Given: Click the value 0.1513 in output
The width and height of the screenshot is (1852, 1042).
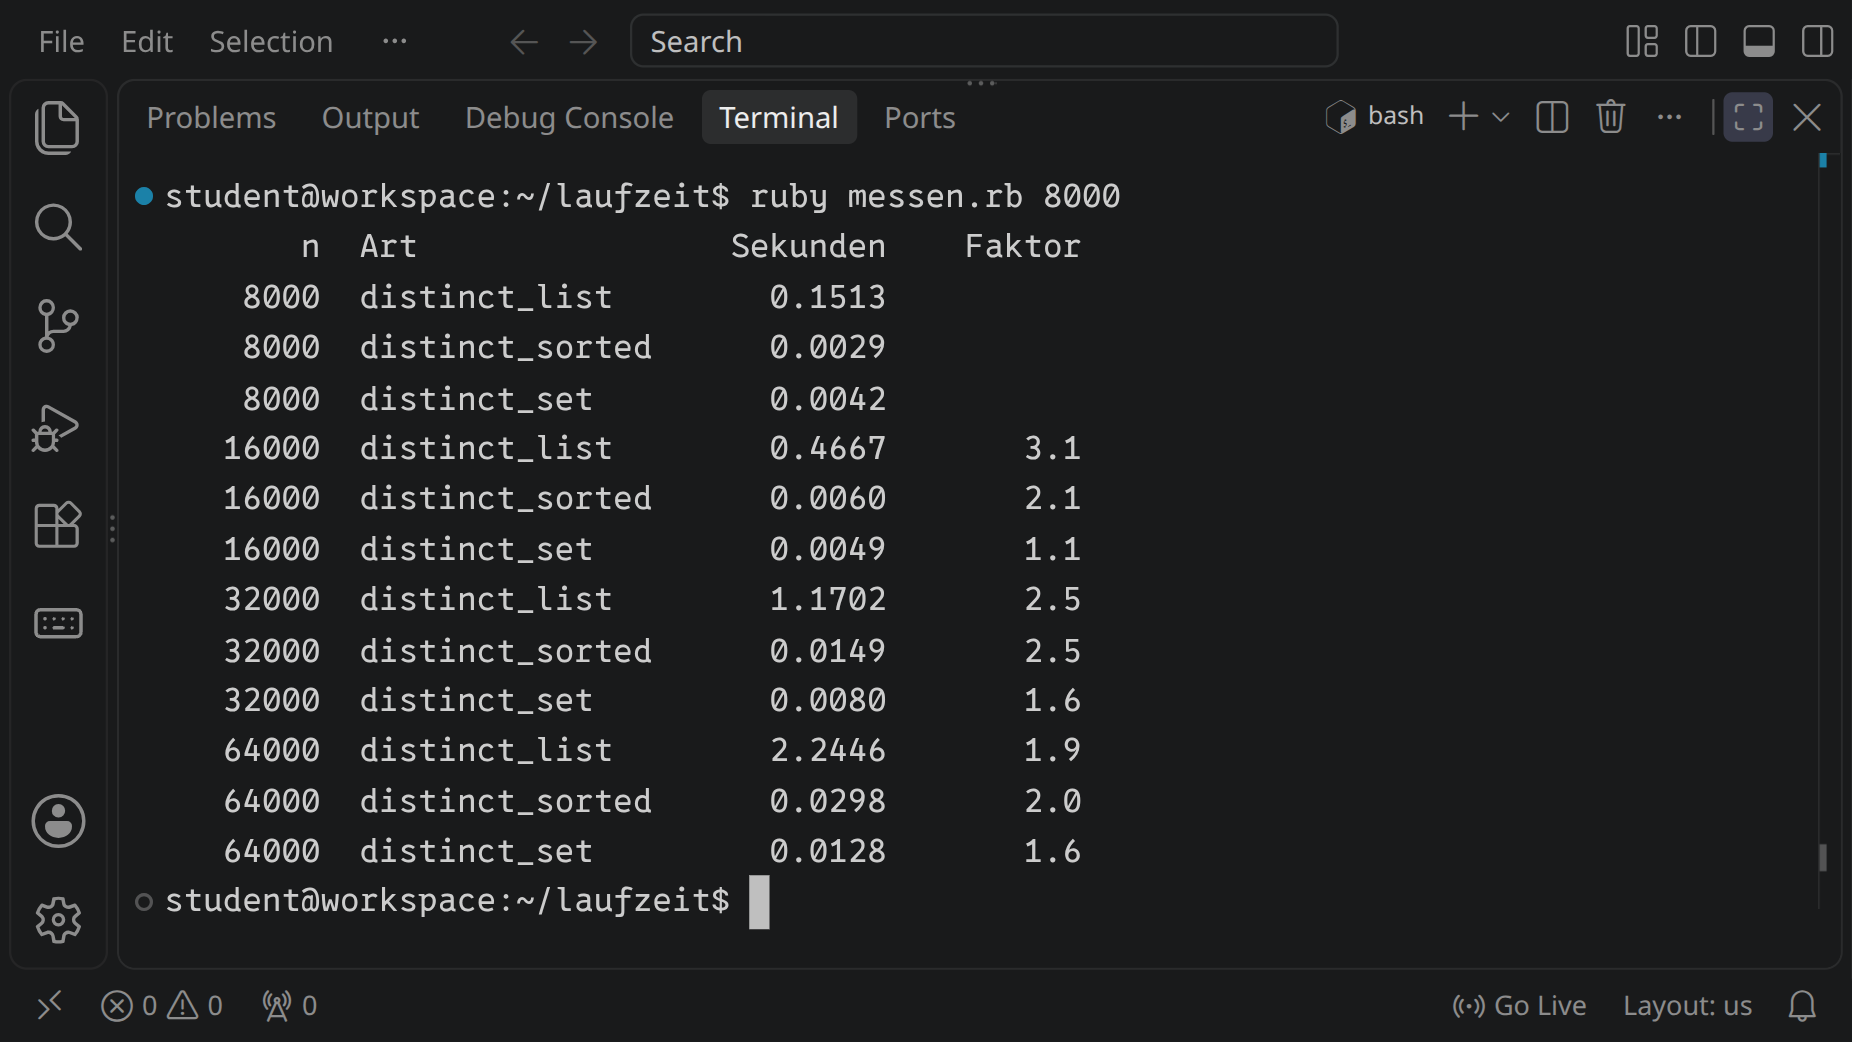Looking at the screenshot, I should tap(828, 297).
